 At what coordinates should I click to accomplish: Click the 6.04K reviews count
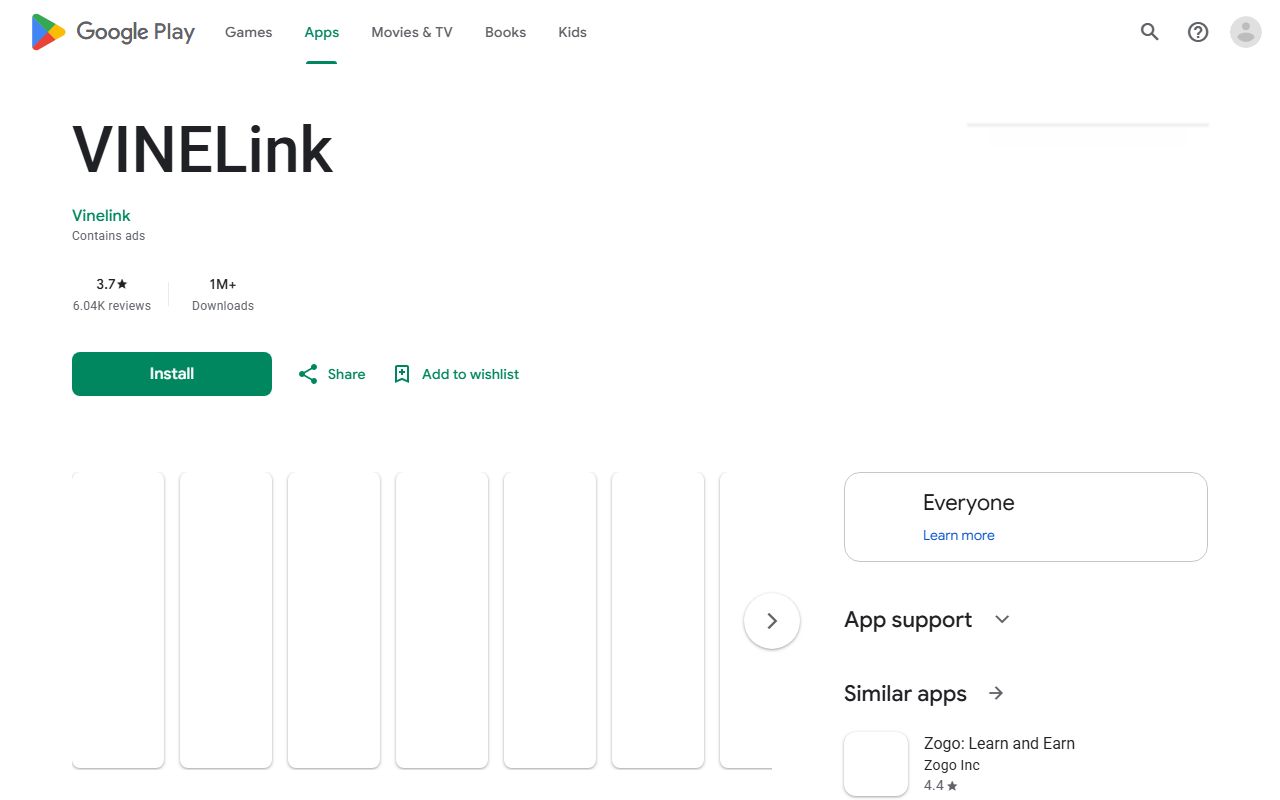[112, 306]
